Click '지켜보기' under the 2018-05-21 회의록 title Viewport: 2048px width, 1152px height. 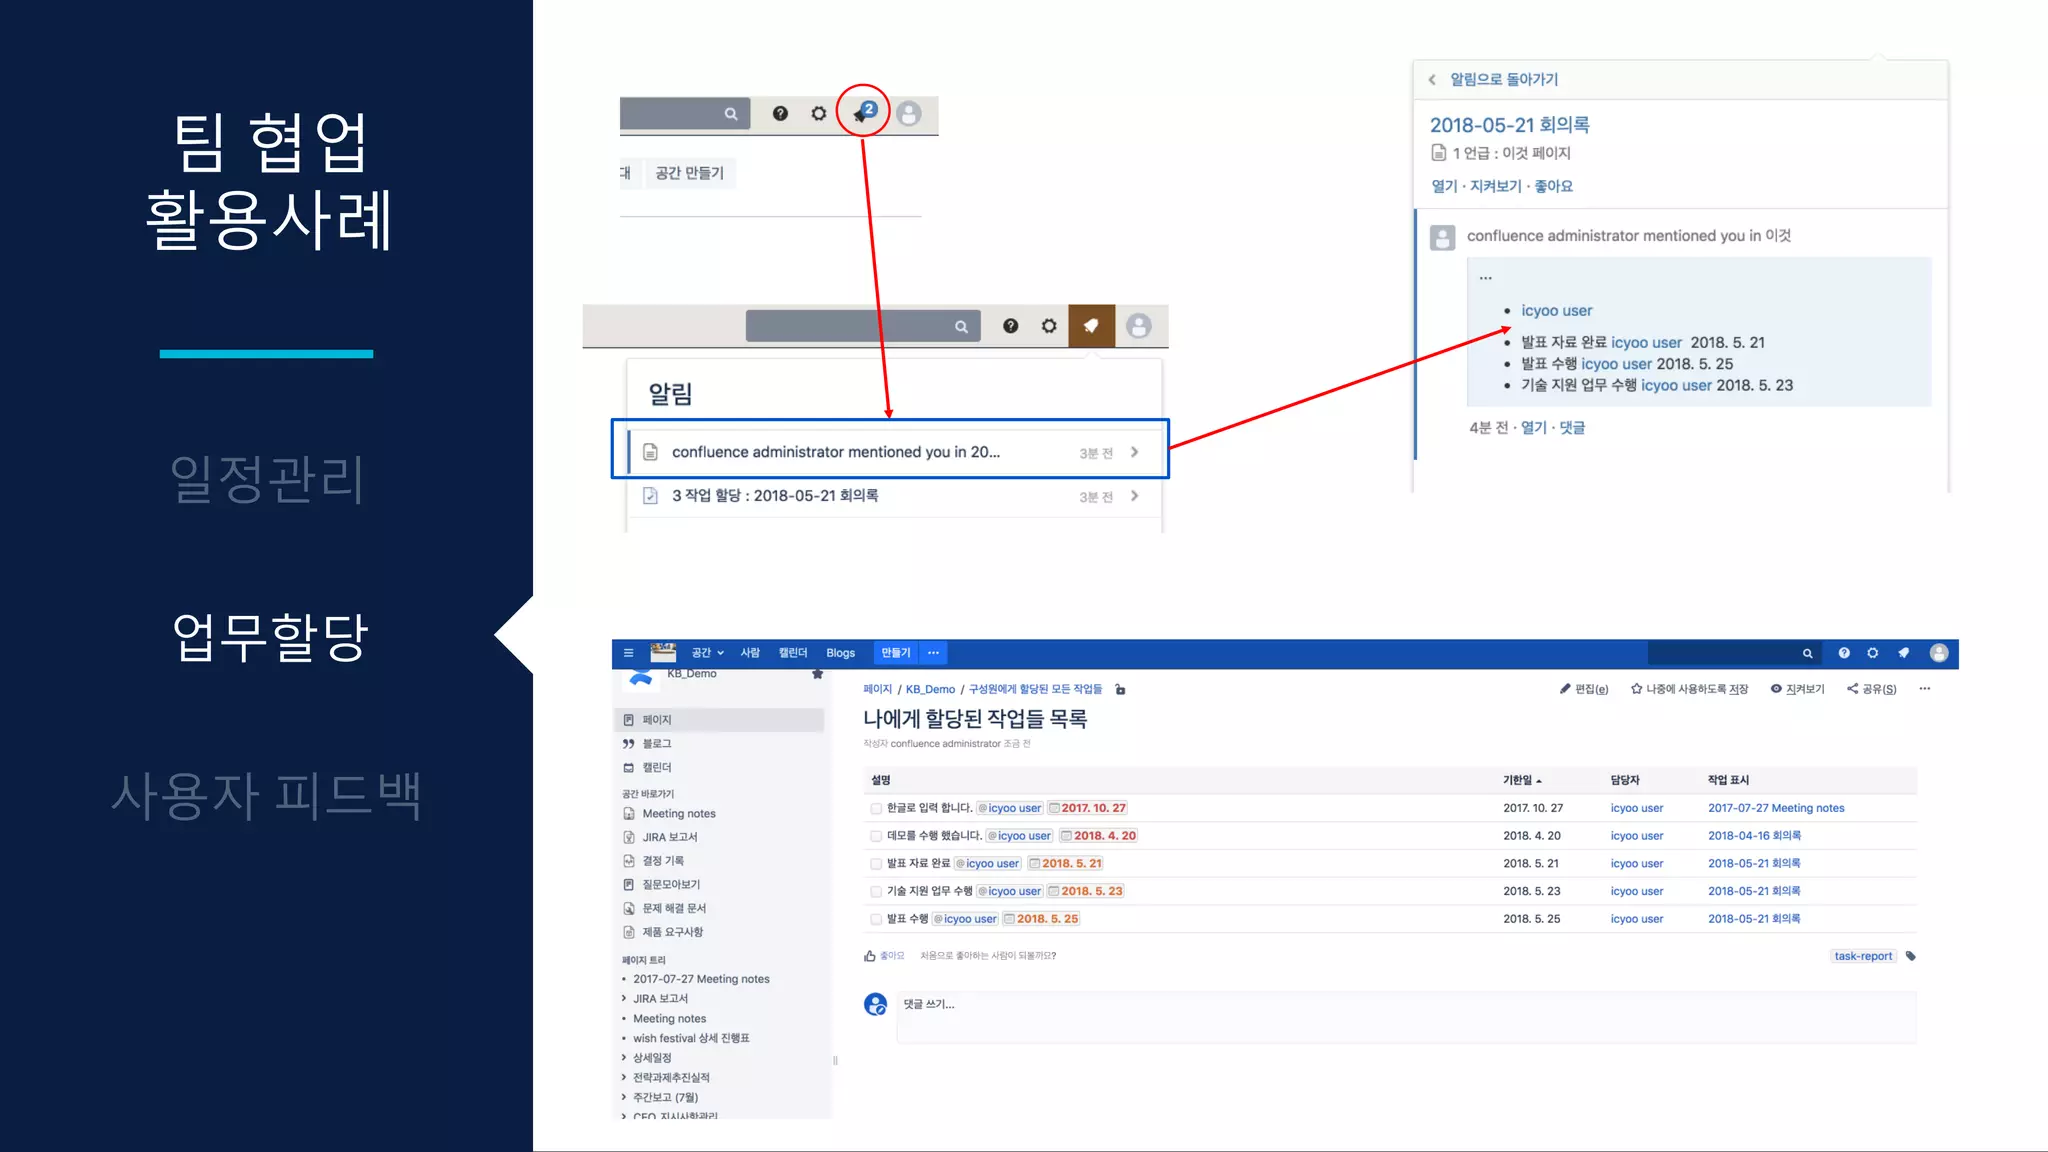tap(1495, 186)
